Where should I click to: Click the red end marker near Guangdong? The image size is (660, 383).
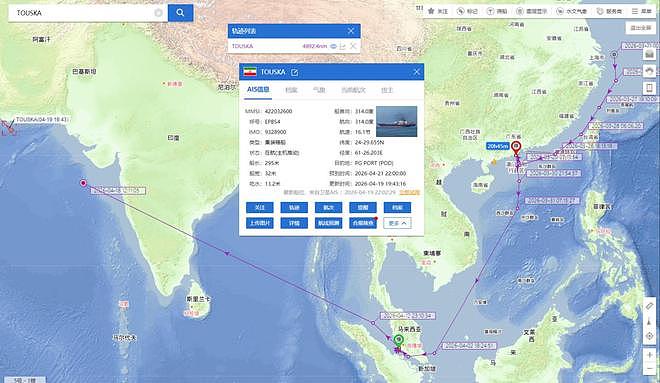point(516,147)
